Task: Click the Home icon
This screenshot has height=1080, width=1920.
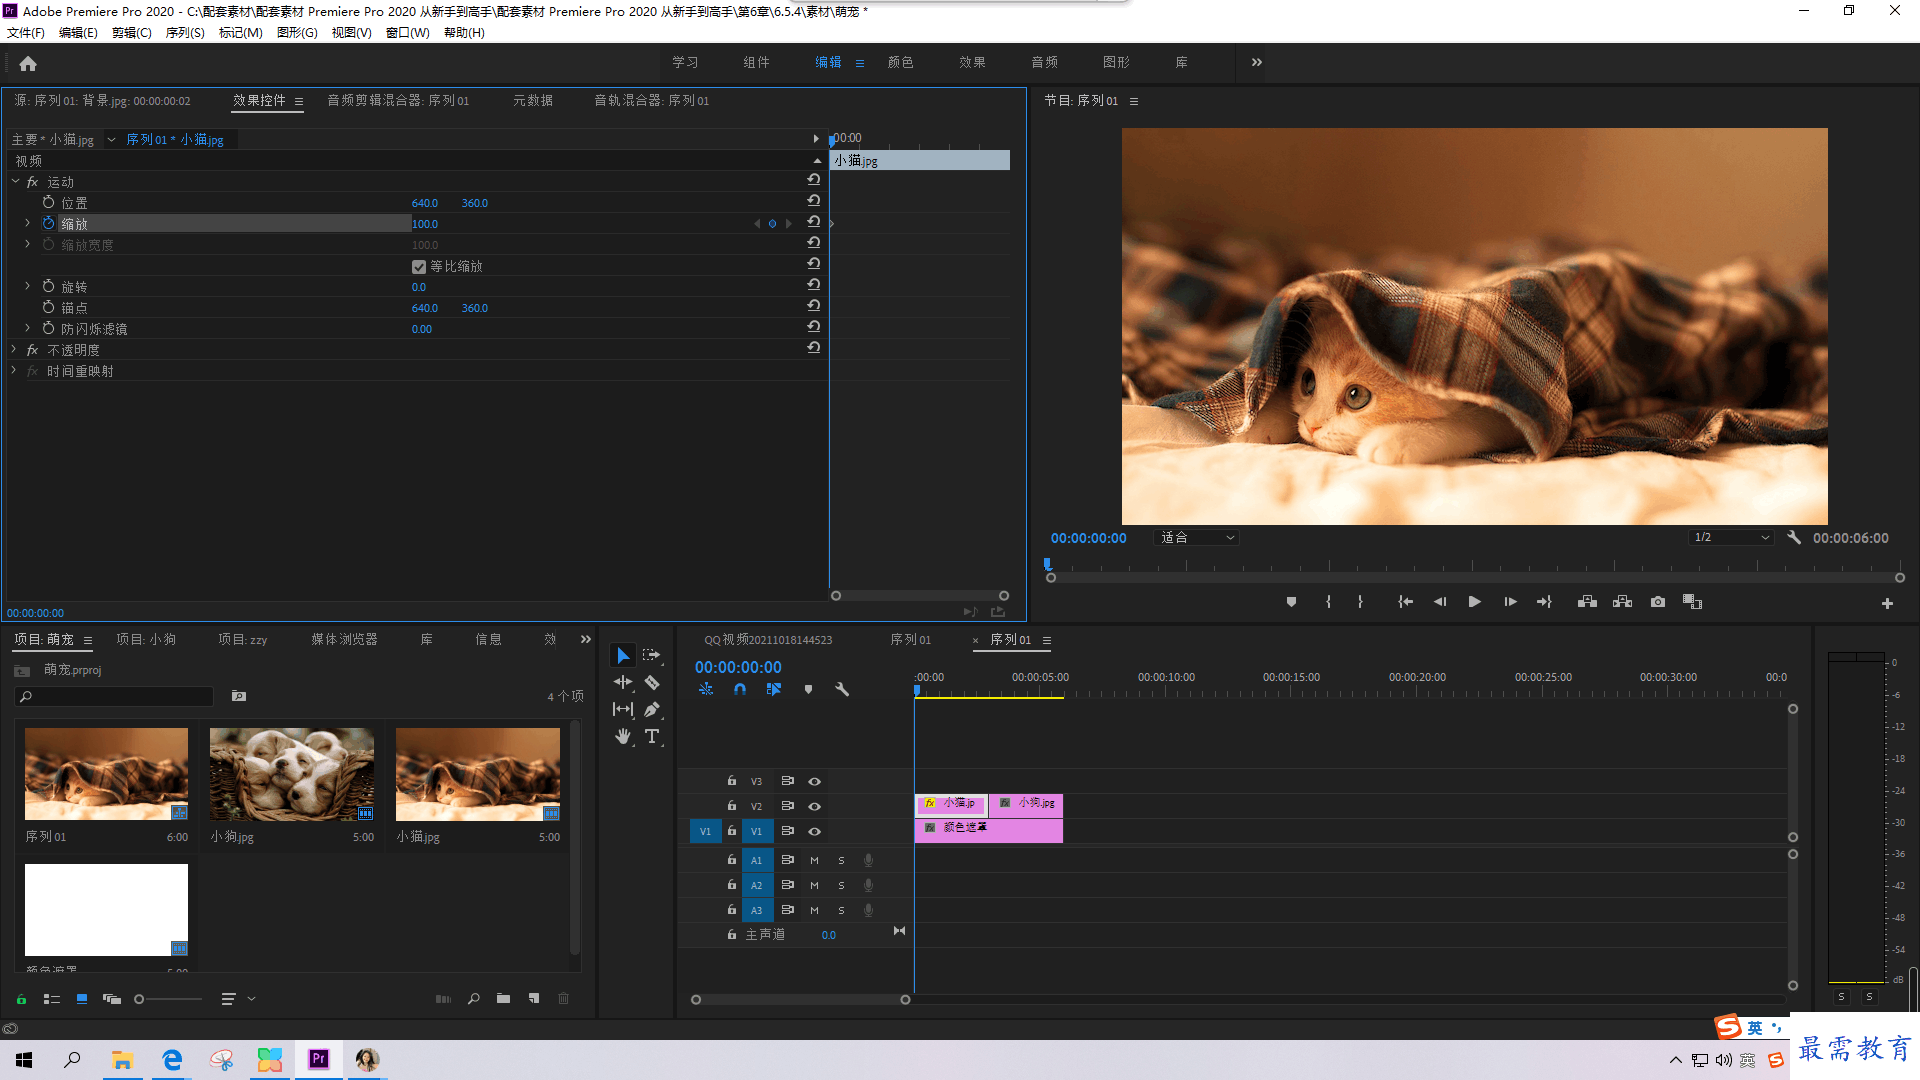Action: coord(28,63)
